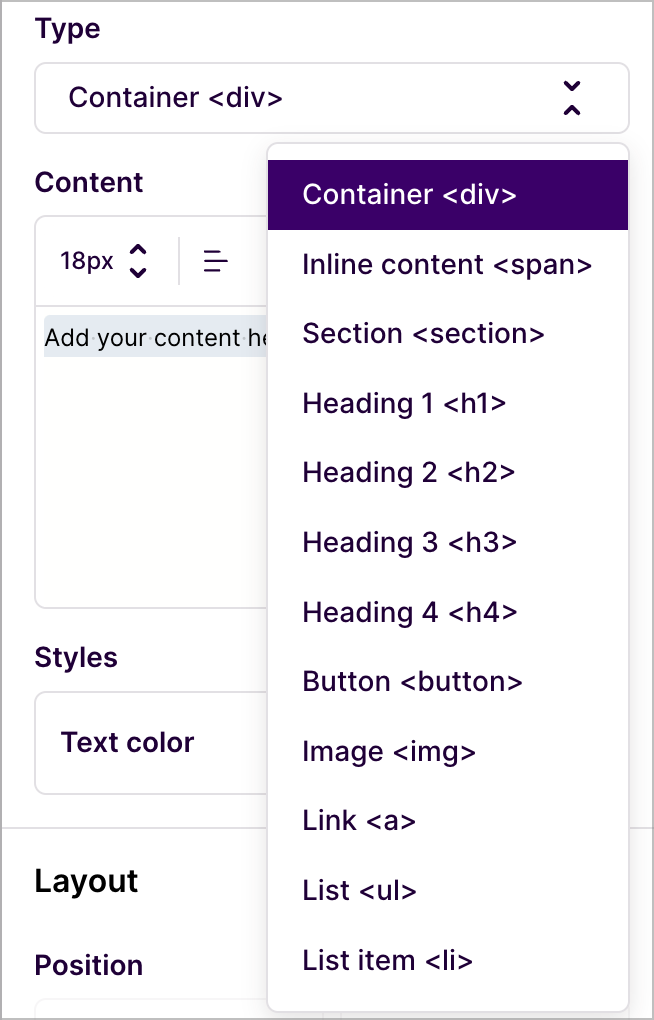The width and height of the screenshot is (654, 1020).
Task: Click the Layout section heading
Action: [87, 881]
